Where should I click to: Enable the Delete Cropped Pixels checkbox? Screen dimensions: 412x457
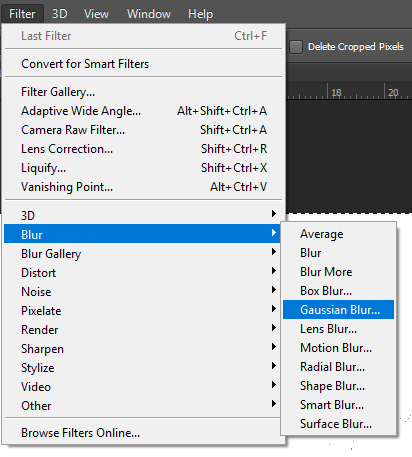[296, 47]
